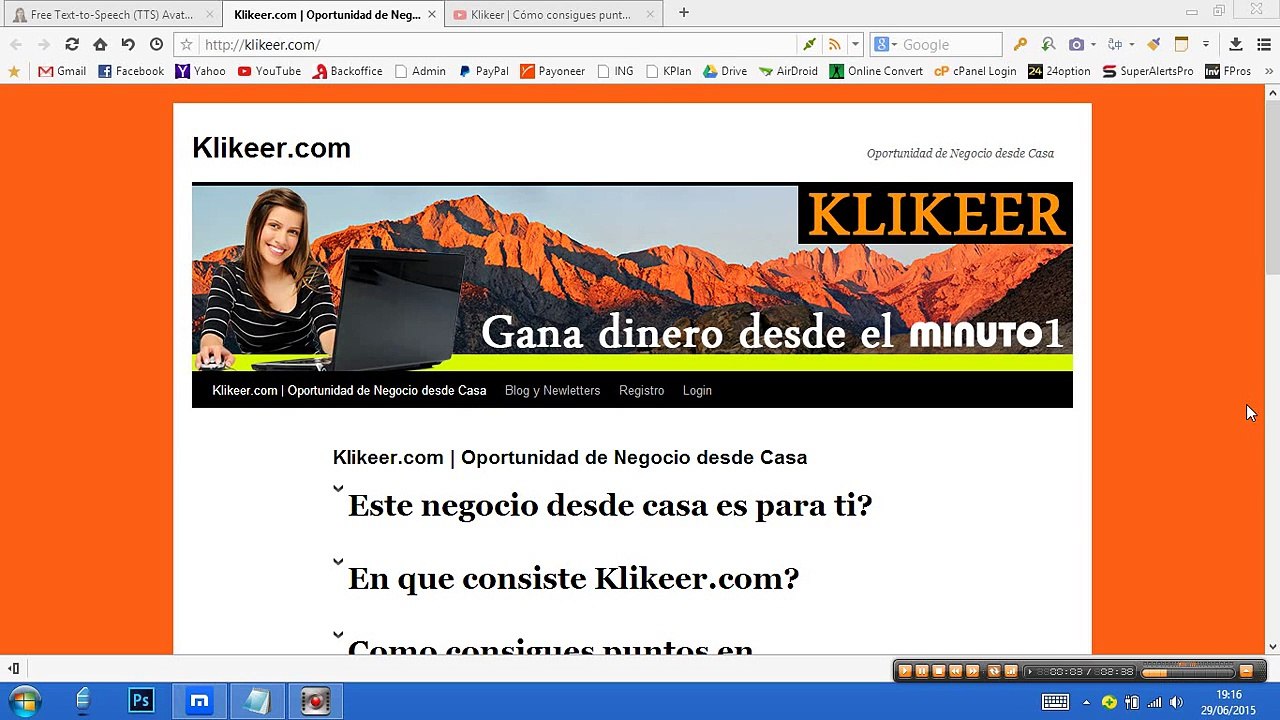
Task: Open the volume speaker tray icon
Action: (1176, 702)
